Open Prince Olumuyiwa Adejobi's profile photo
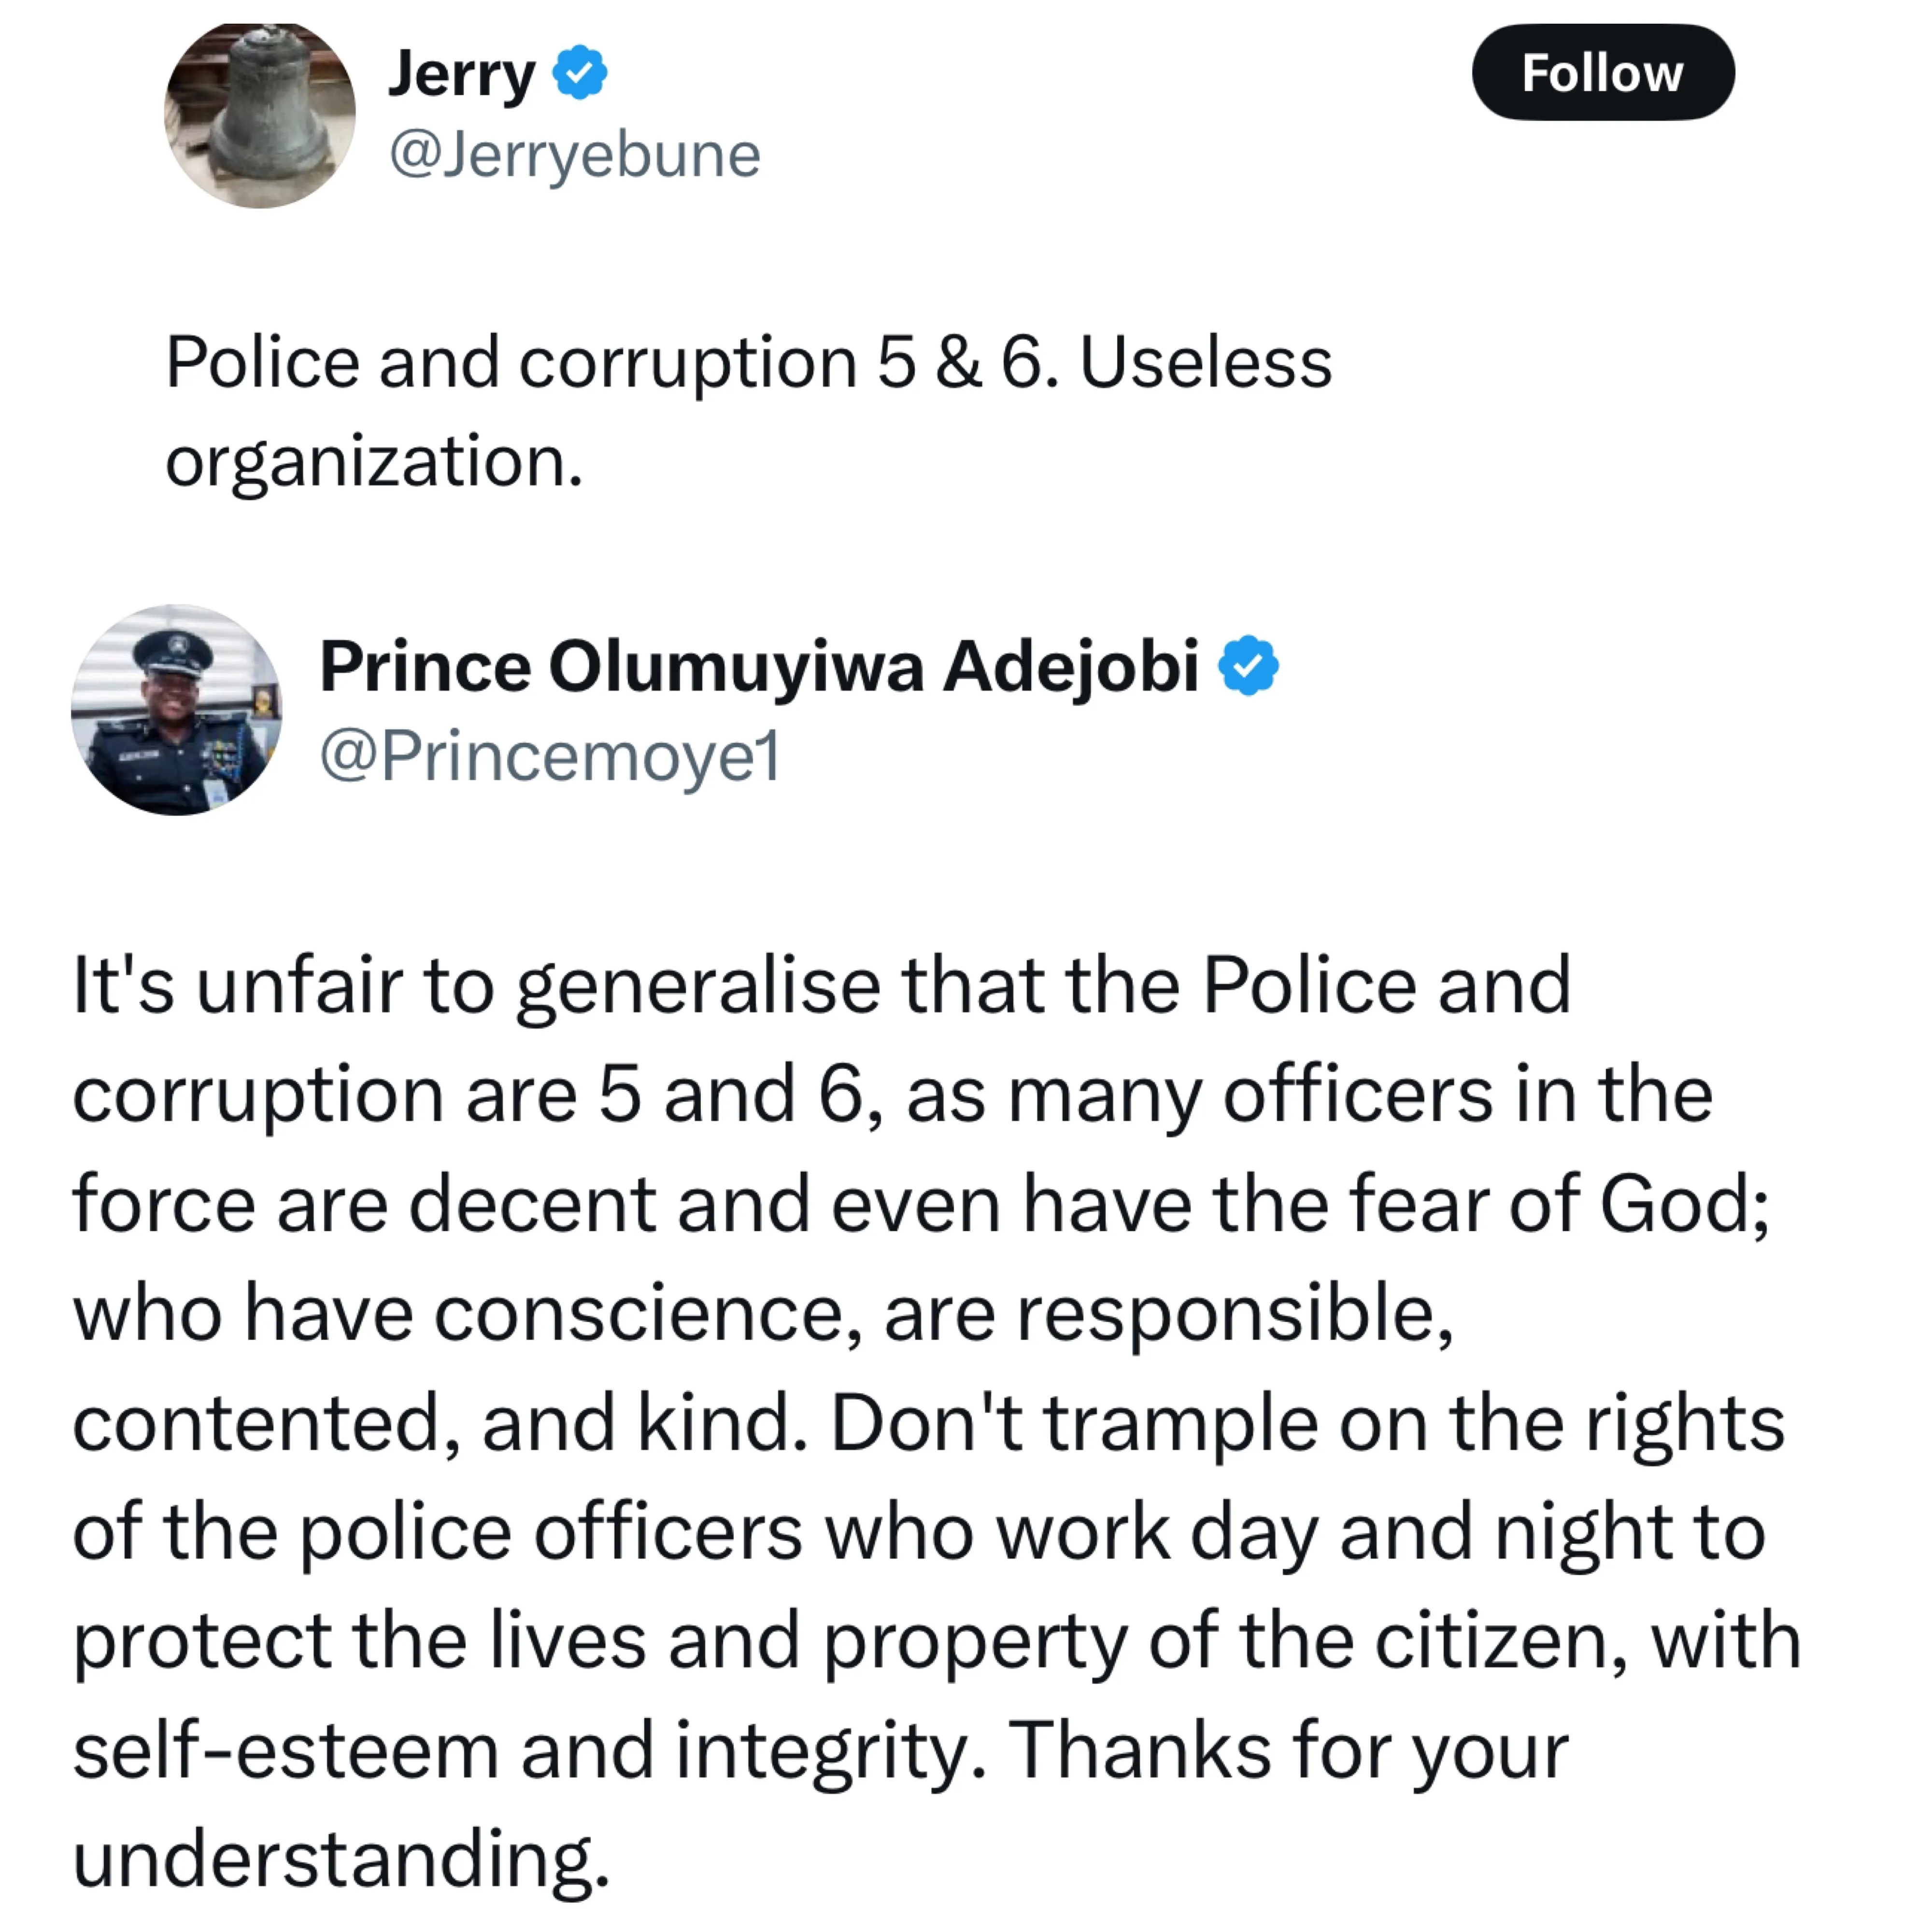 tap(176, 709)
